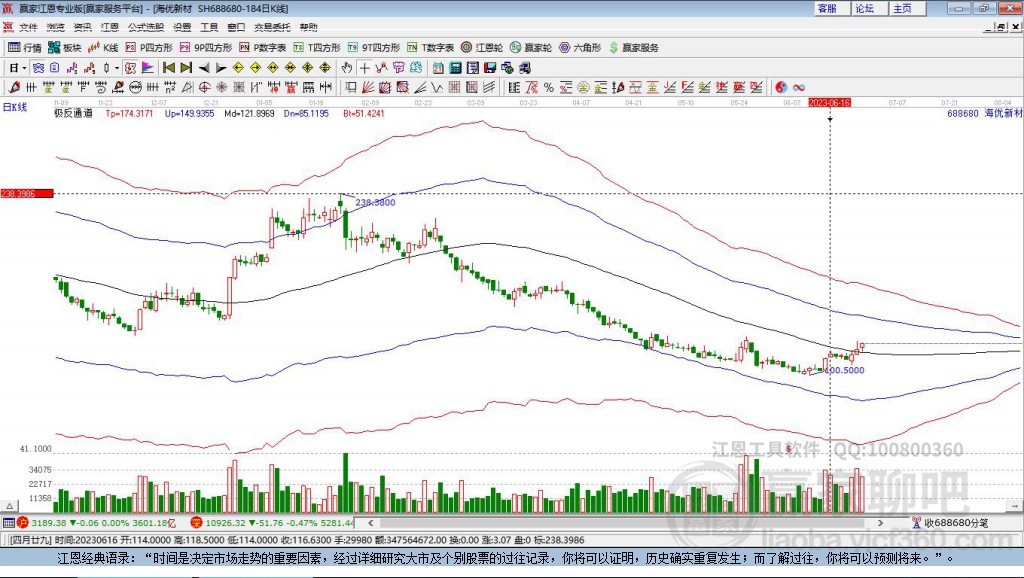The width and height of the screenshot is (1024, 578).
Task: Open the 江恩 menu
Action: (x=110, y=27)
